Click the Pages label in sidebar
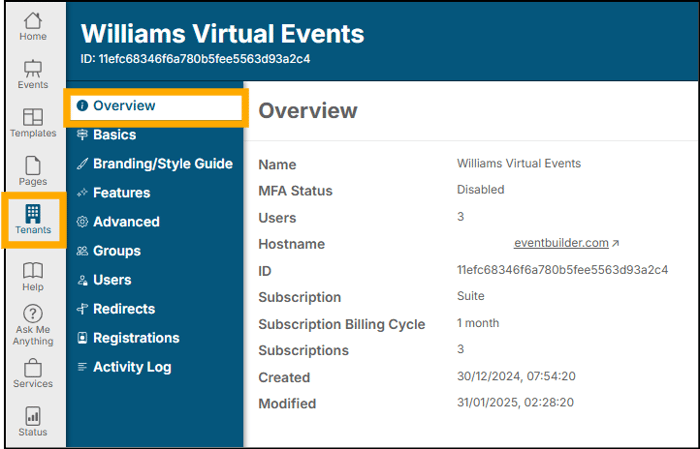The height and width of the screenshot is (449, 700). pyautogui.click(x=33, y=182)
